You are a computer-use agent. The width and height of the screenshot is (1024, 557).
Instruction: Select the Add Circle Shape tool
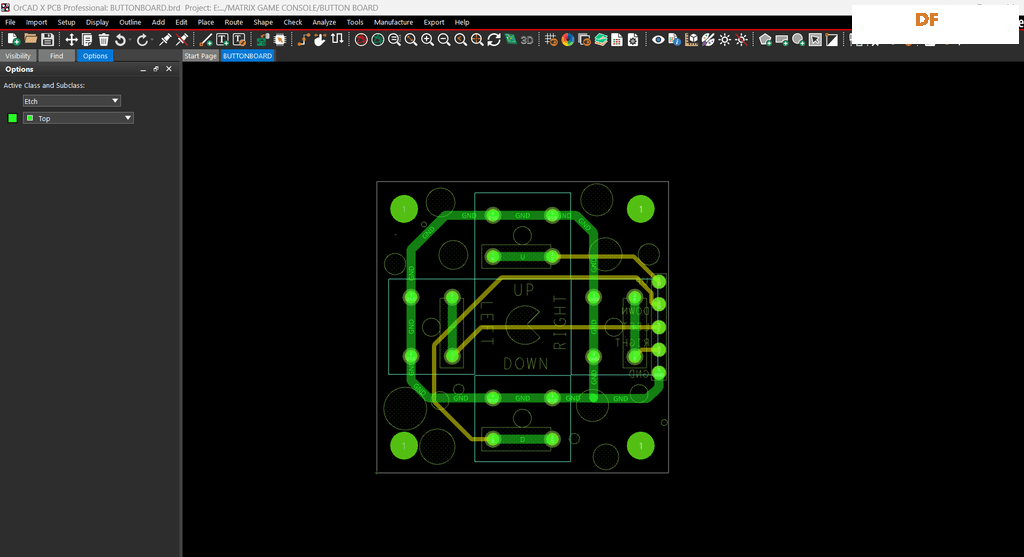pos(798,40)
